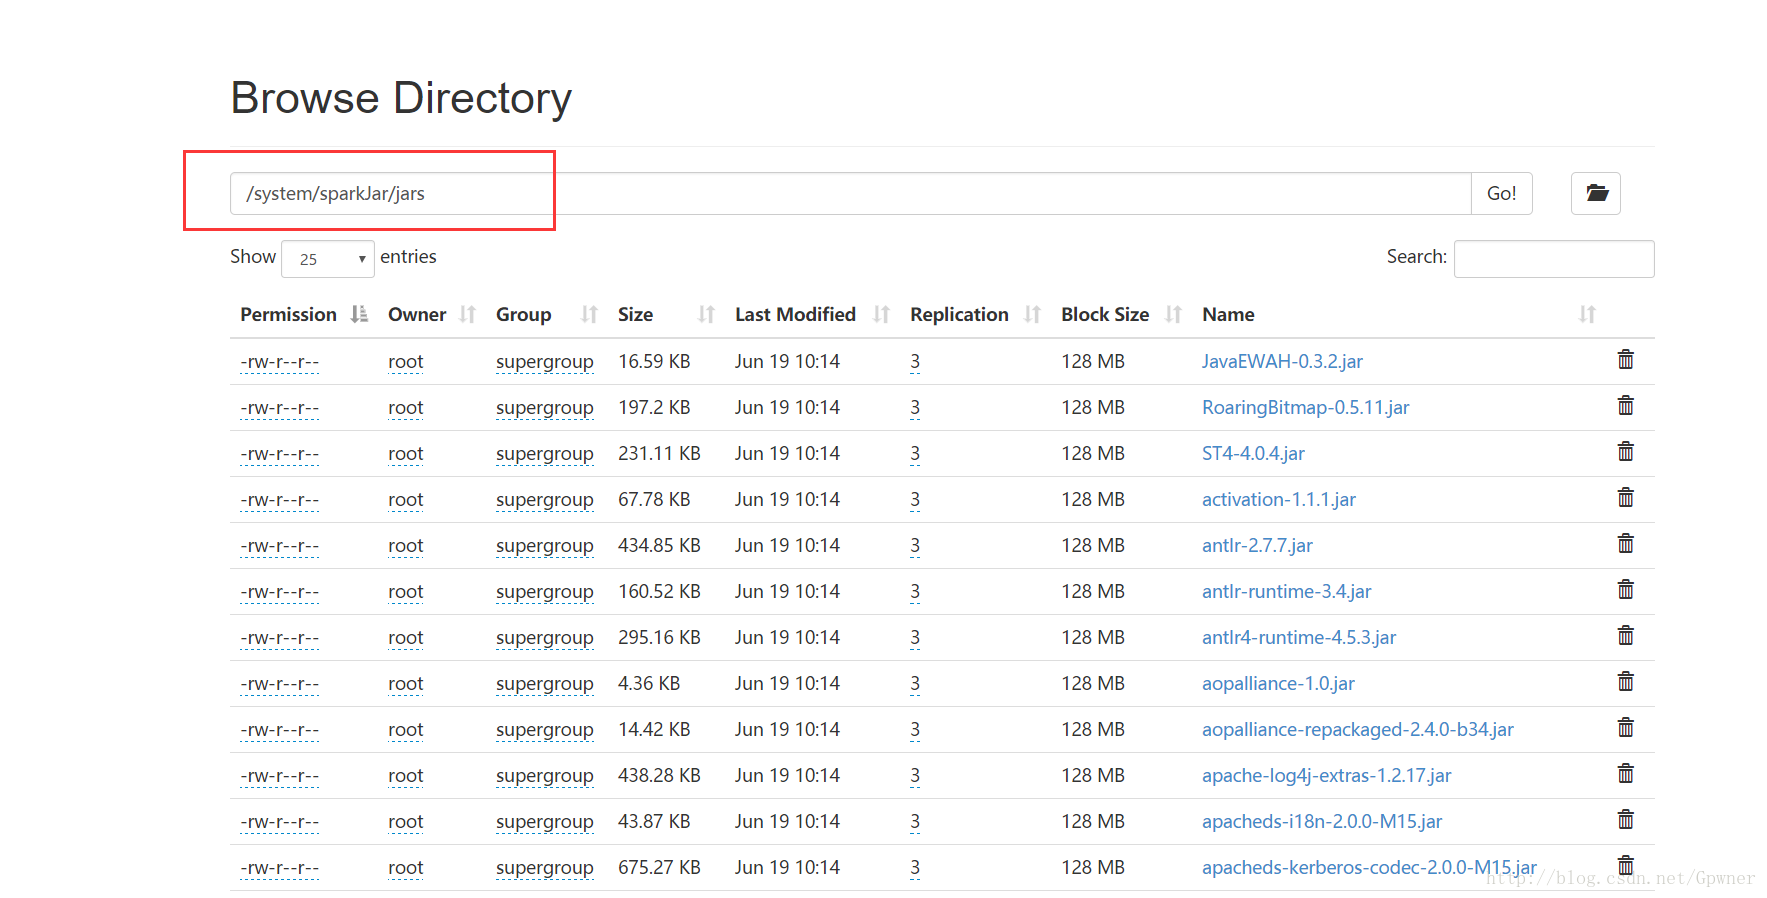The image size is (1767, 898).
Task: Click size 16.59 KB cell
Action: (x=654, y=361)
